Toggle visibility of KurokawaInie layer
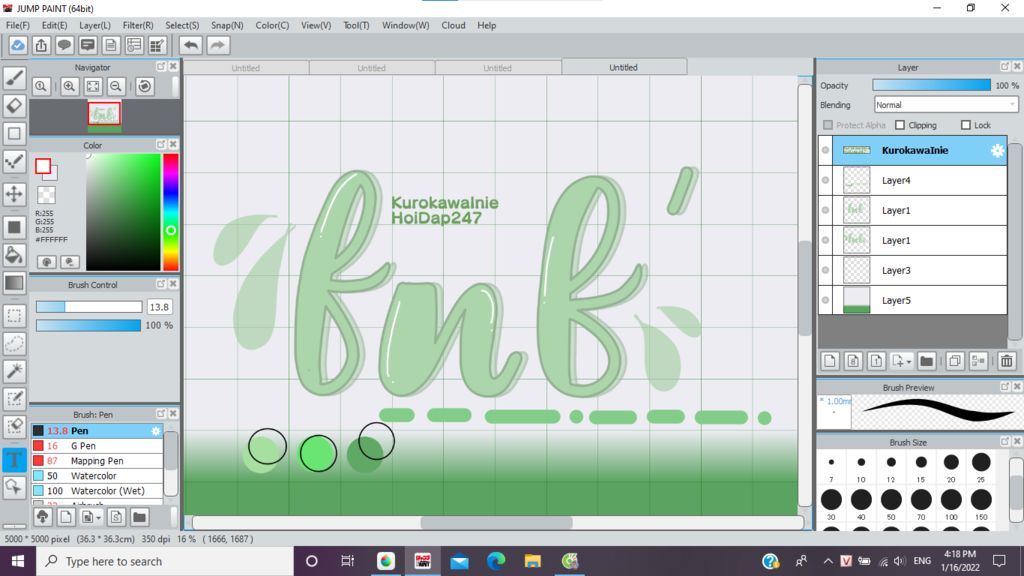 click(x=825, y=150)
